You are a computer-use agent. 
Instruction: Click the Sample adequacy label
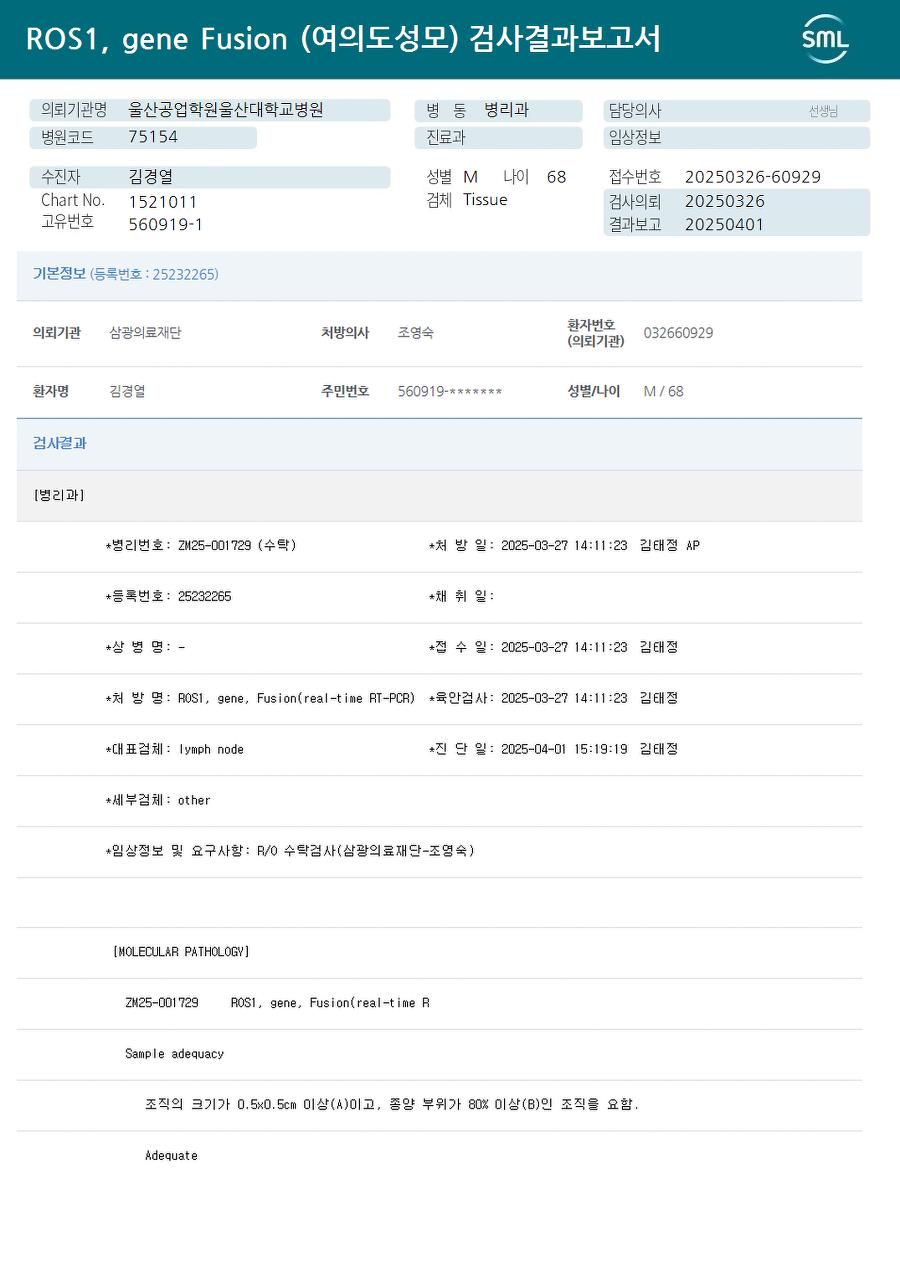click(x=174, y=1054)
